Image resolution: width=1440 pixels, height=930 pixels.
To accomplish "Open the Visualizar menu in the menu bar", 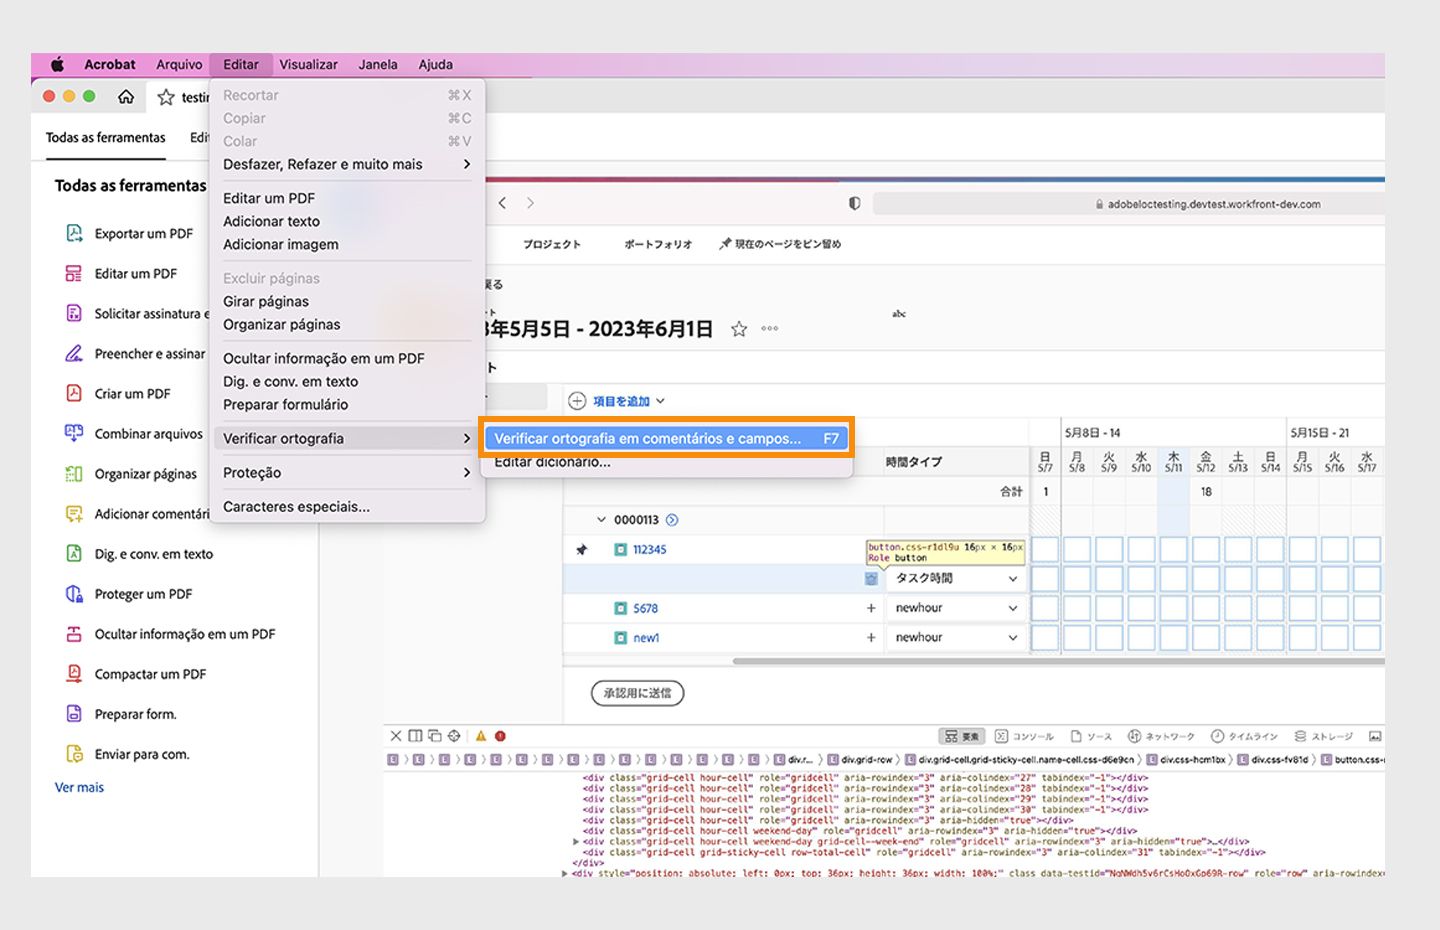I will 308,64.
